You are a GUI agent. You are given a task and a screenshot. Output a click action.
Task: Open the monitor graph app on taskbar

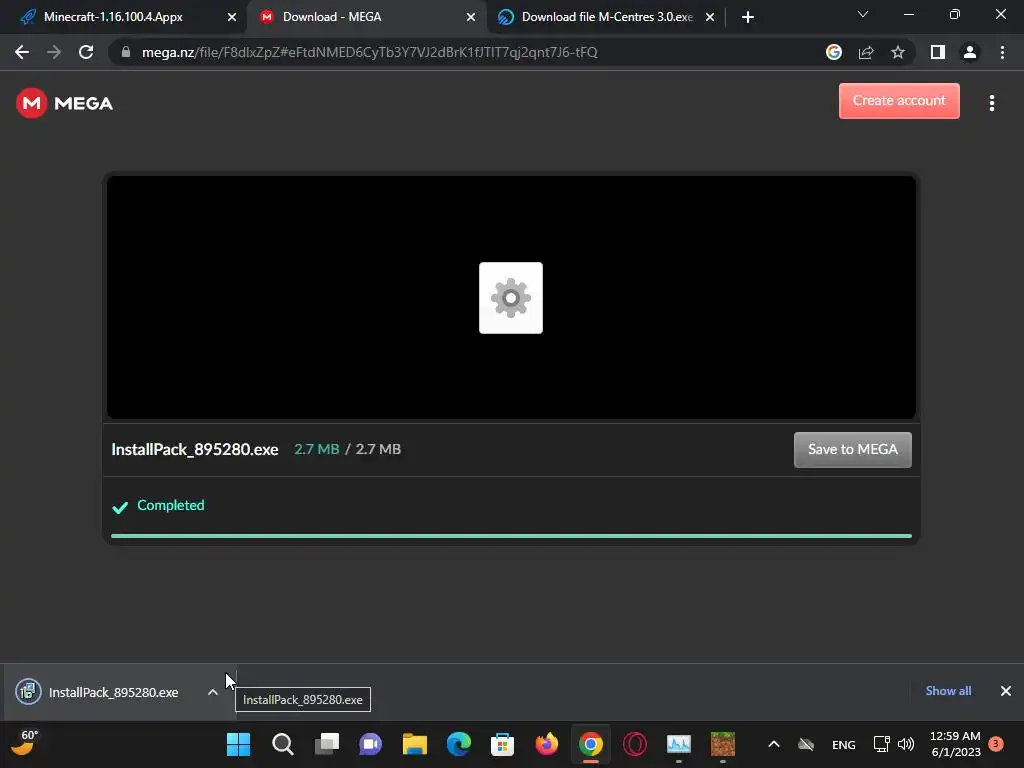(679, 744)
